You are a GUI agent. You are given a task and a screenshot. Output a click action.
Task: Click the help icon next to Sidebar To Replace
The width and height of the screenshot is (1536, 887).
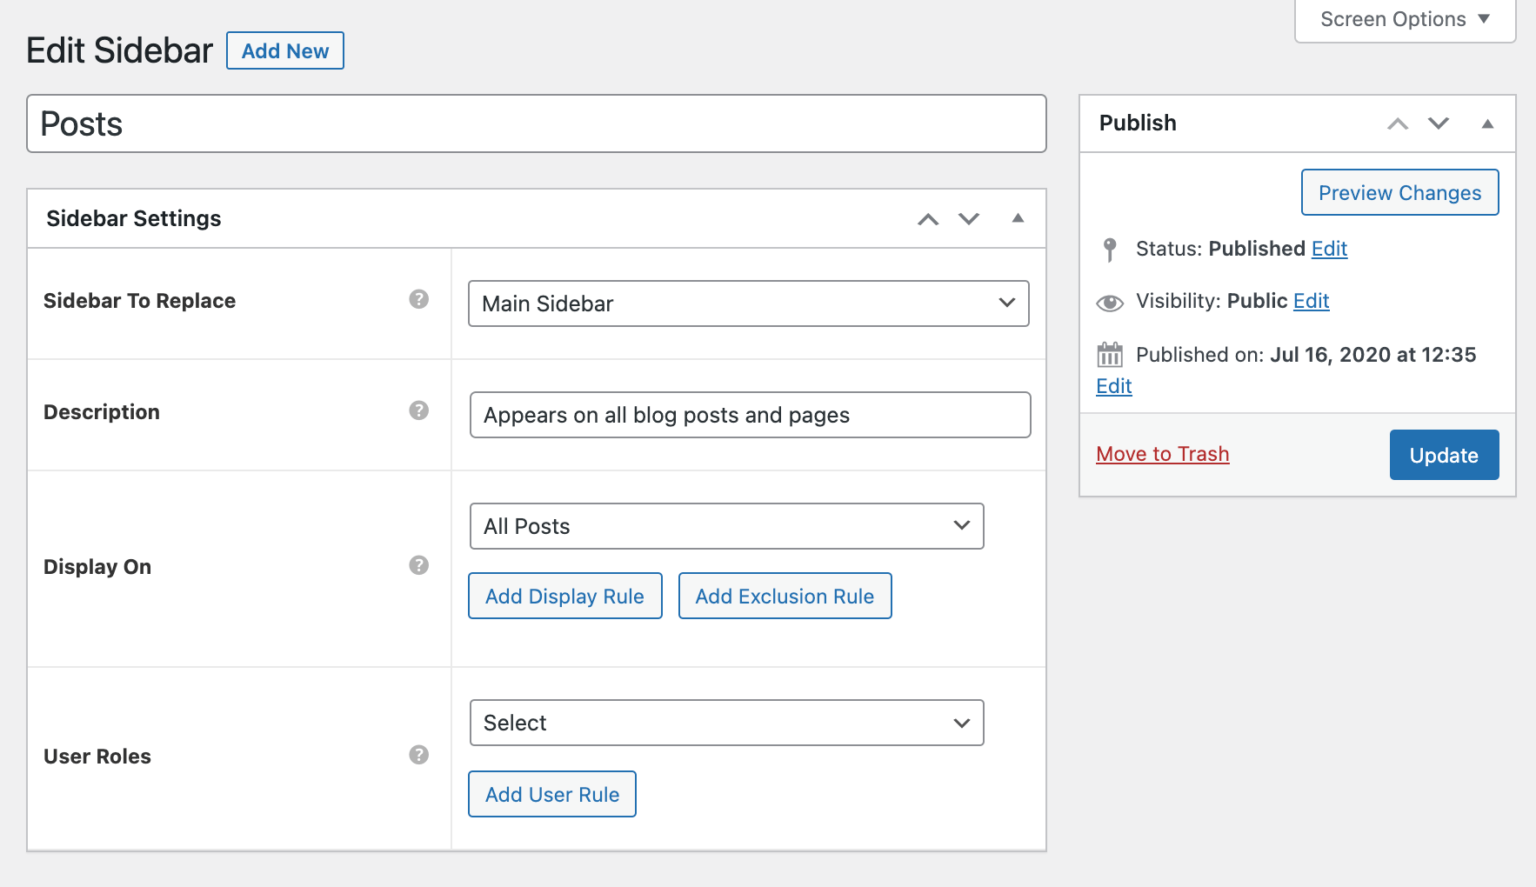[x=418, y=299]
